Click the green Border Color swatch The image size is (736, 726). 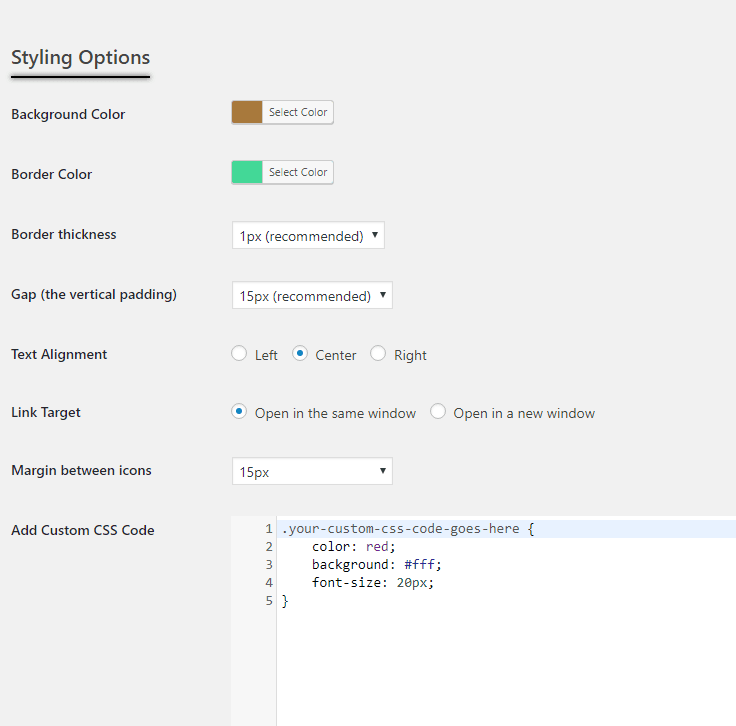[247, 172]
